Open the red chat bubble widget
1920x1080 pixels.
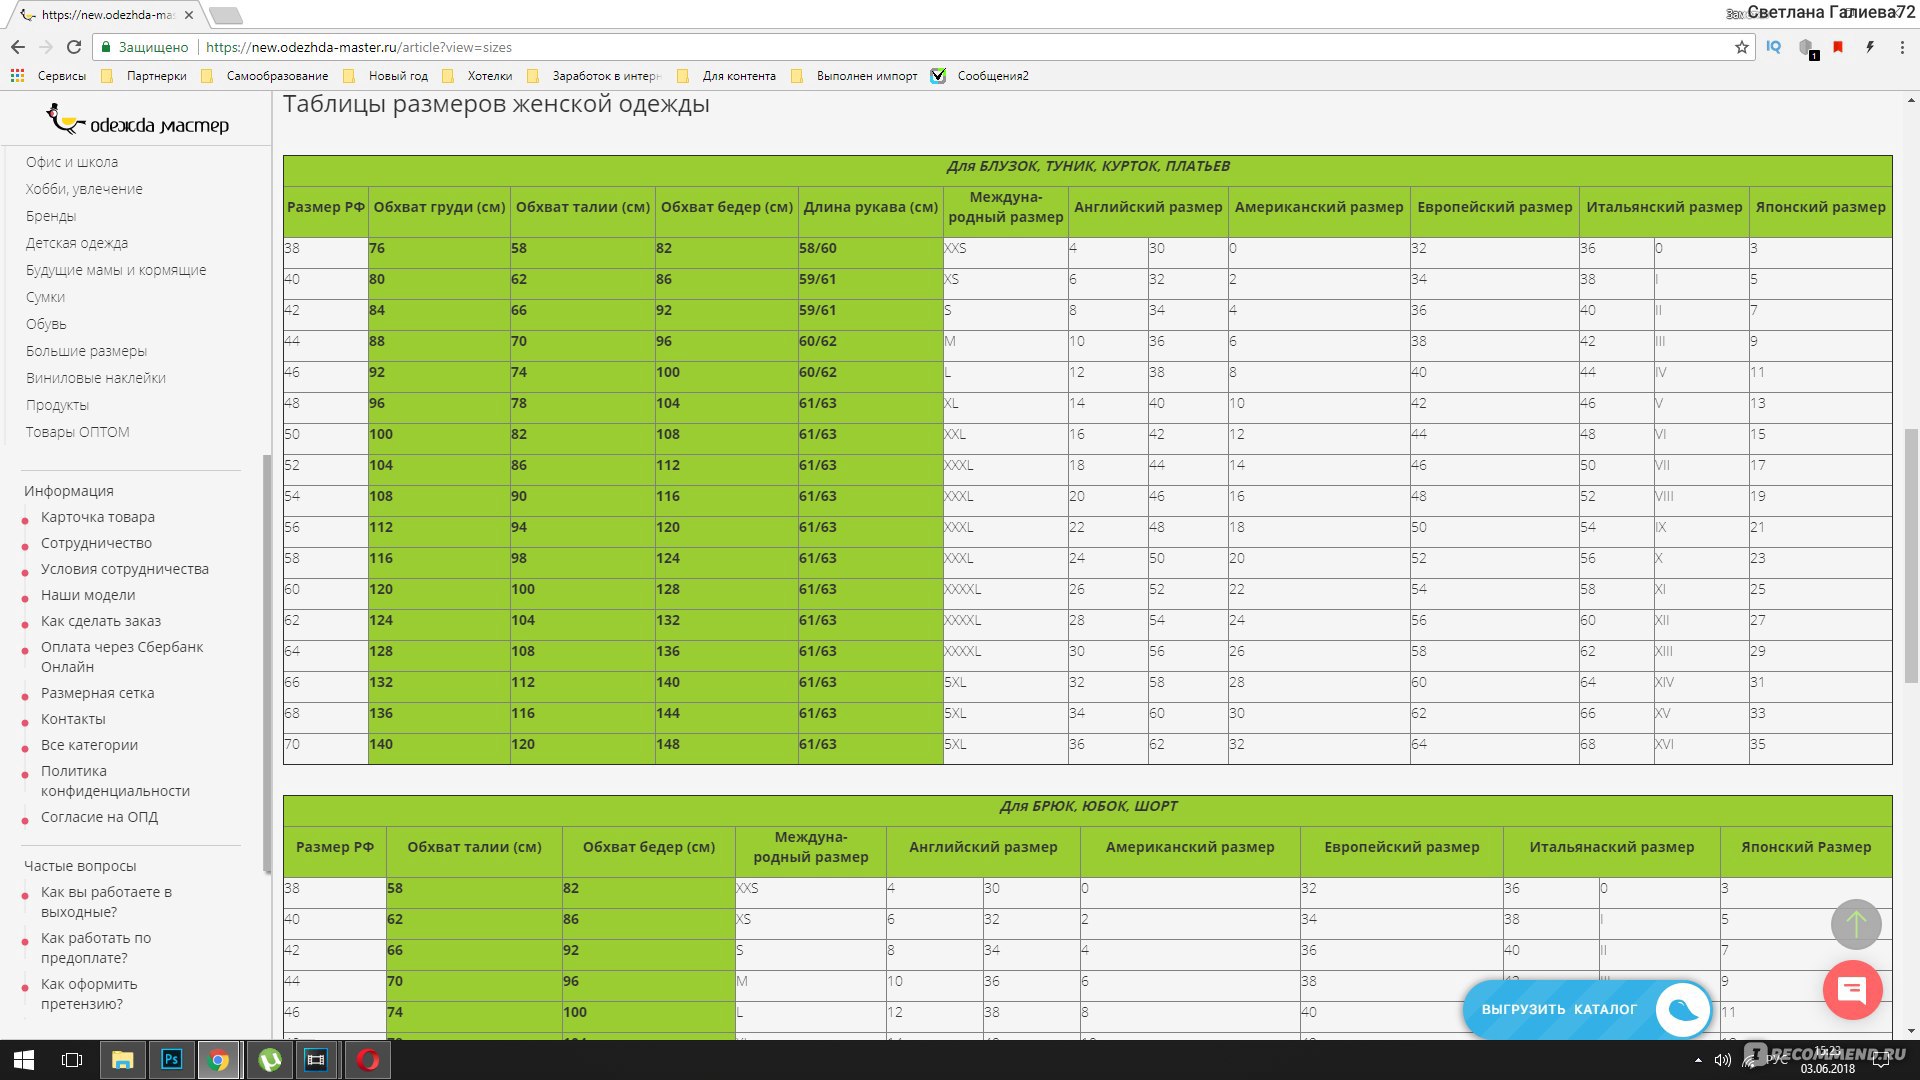pyautogui.click(x=1853, y=990)
